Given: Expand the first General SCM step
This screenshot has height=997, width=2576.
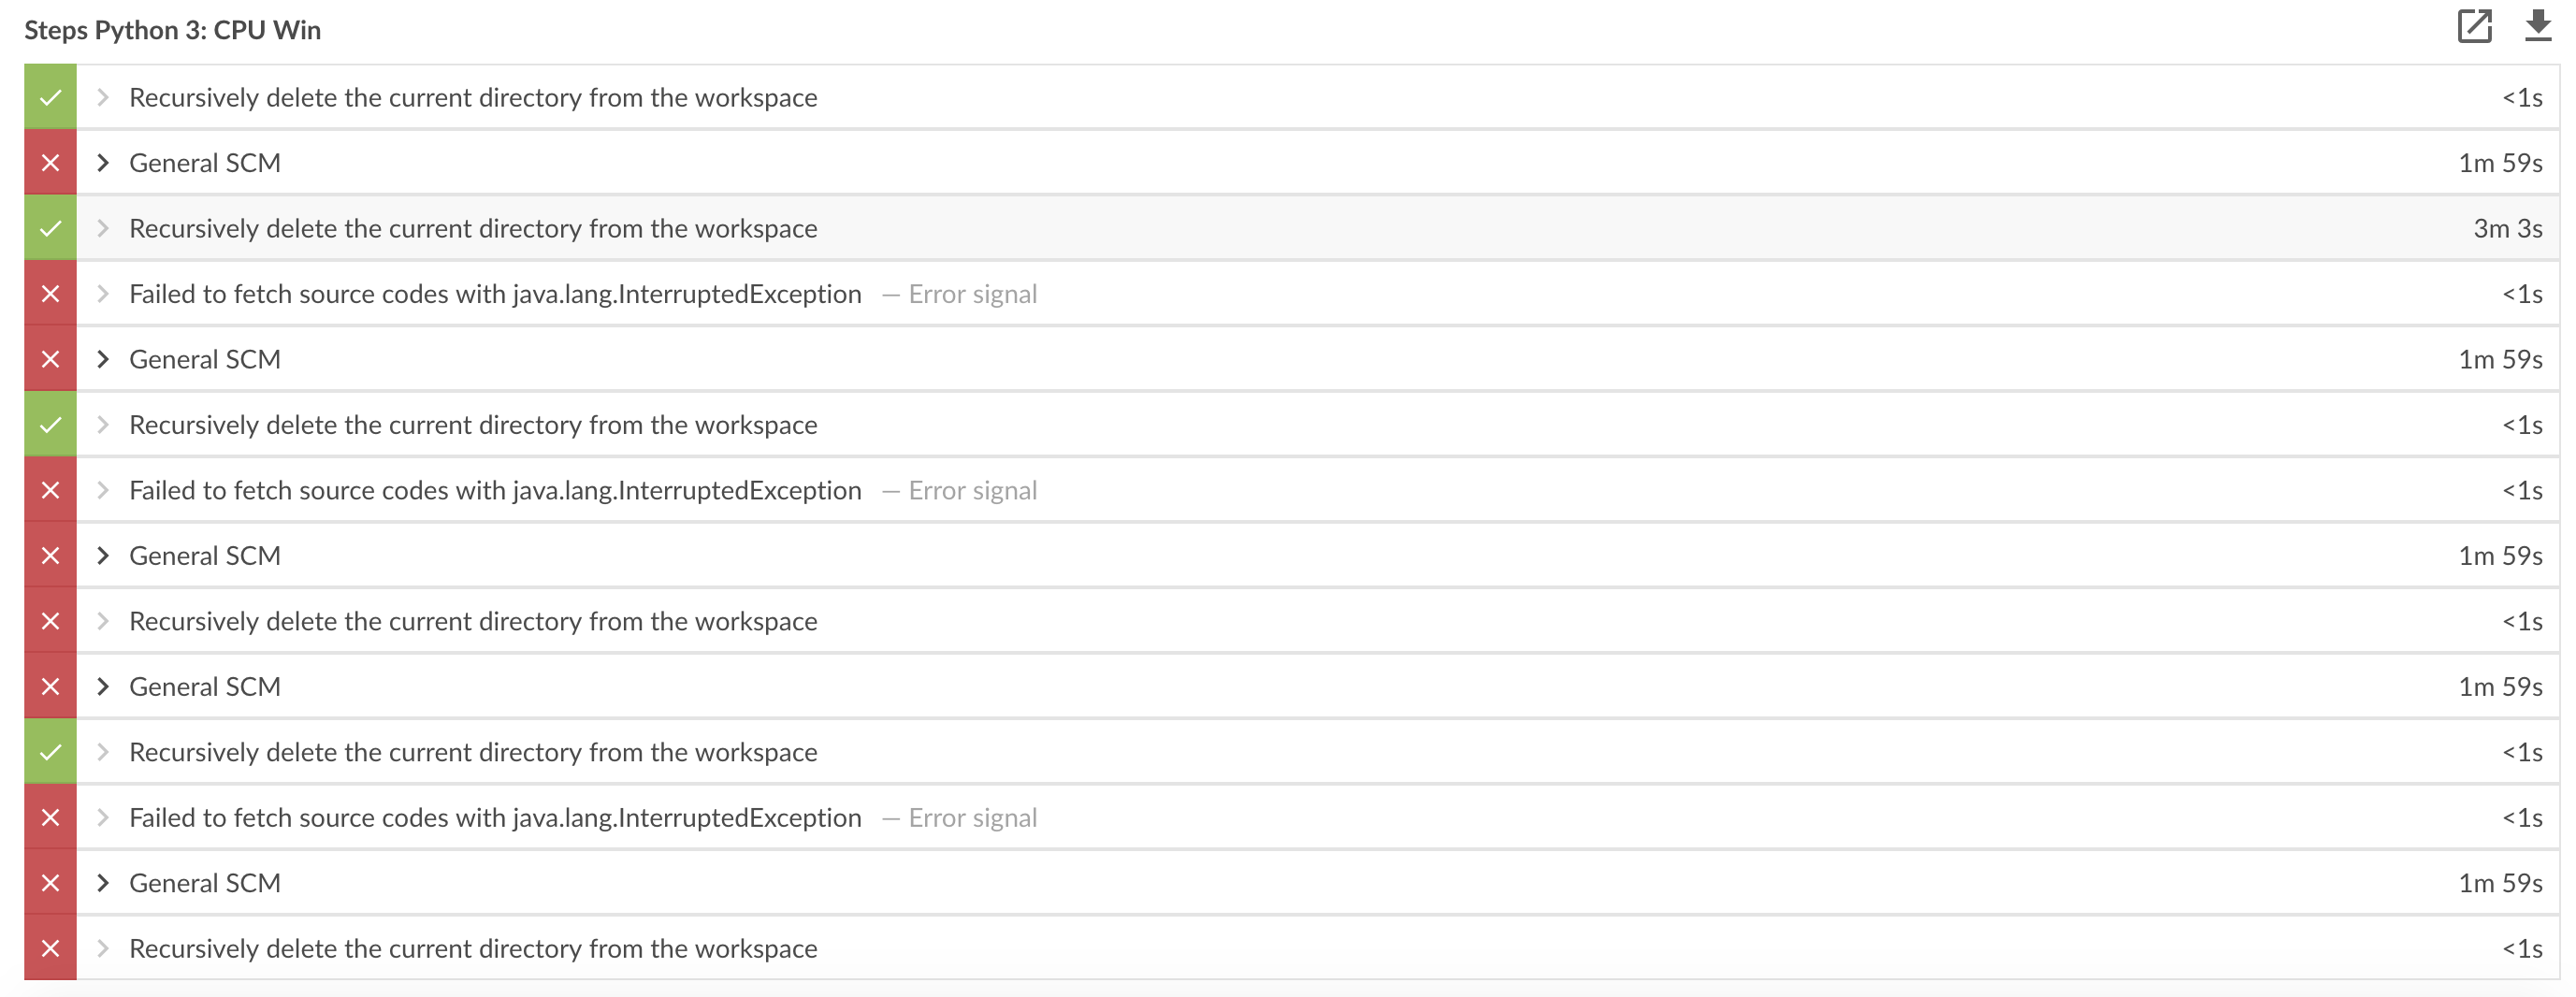Looking at the screenshot, I should coord(103,162).
